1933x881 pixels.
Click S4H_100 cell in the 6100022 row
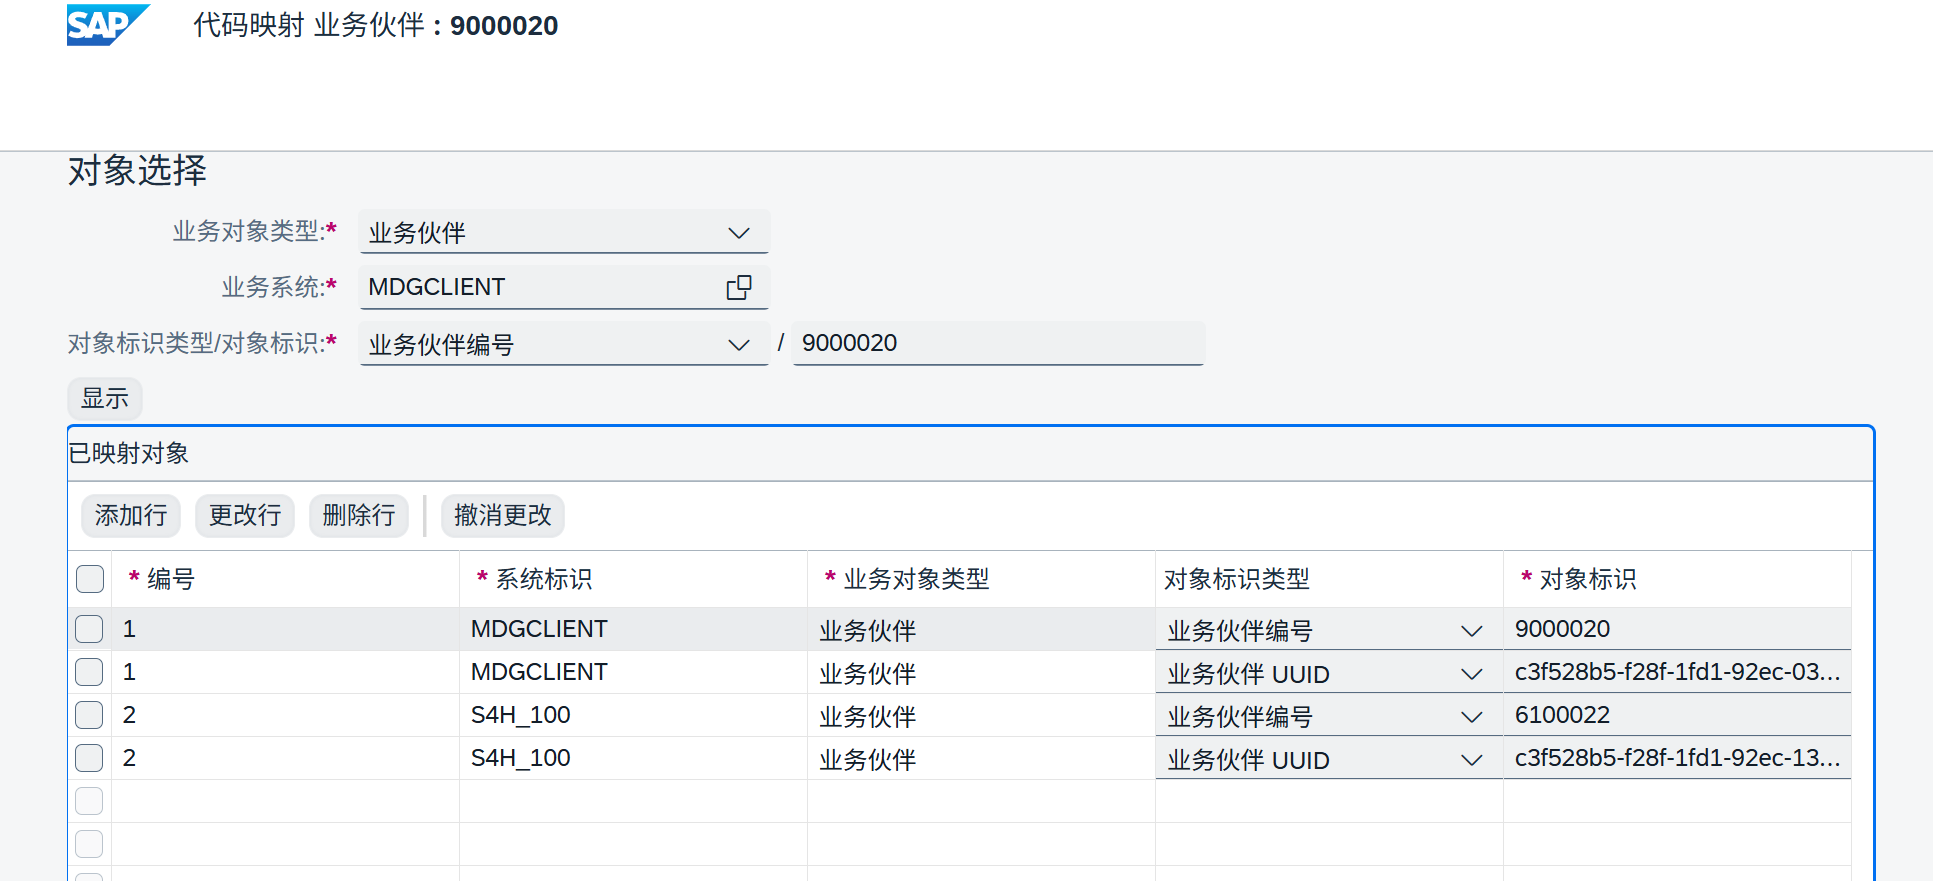tap(634, 715)
